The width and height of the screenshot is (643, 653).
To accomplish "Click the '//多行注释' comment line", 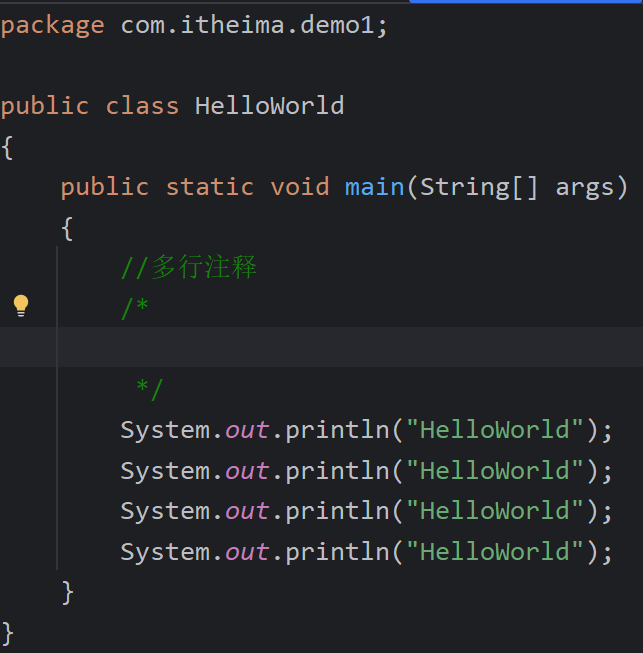I will (x=189, y=267).
